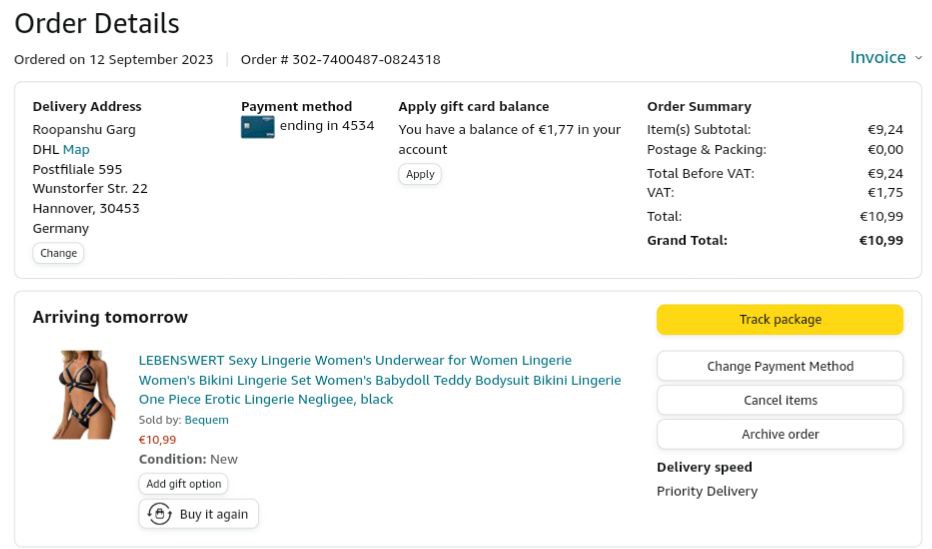Viewport: 932px width, 549px height.
Task: Click Add gift option
Action: pyautogui.click(x=183, y=484)
